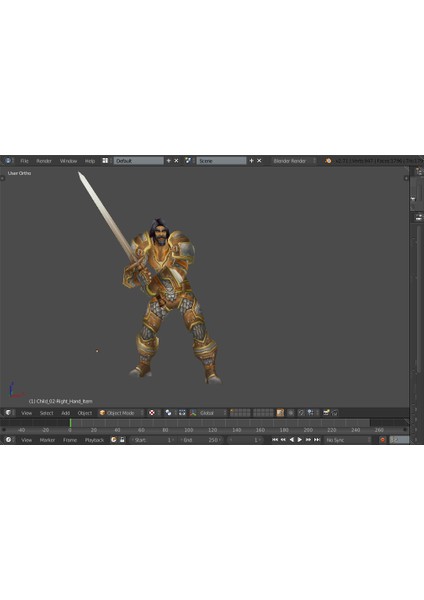Delete the Default screen layout
424x600 pixels.
click(176, 161)
